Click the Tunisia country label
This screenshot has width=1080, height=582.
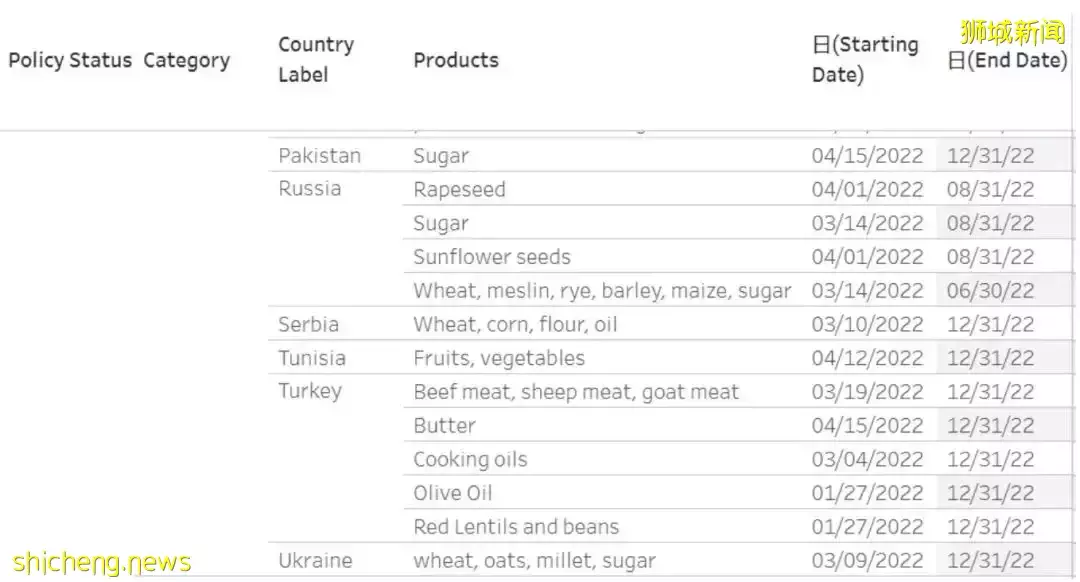tap(312, 358)
